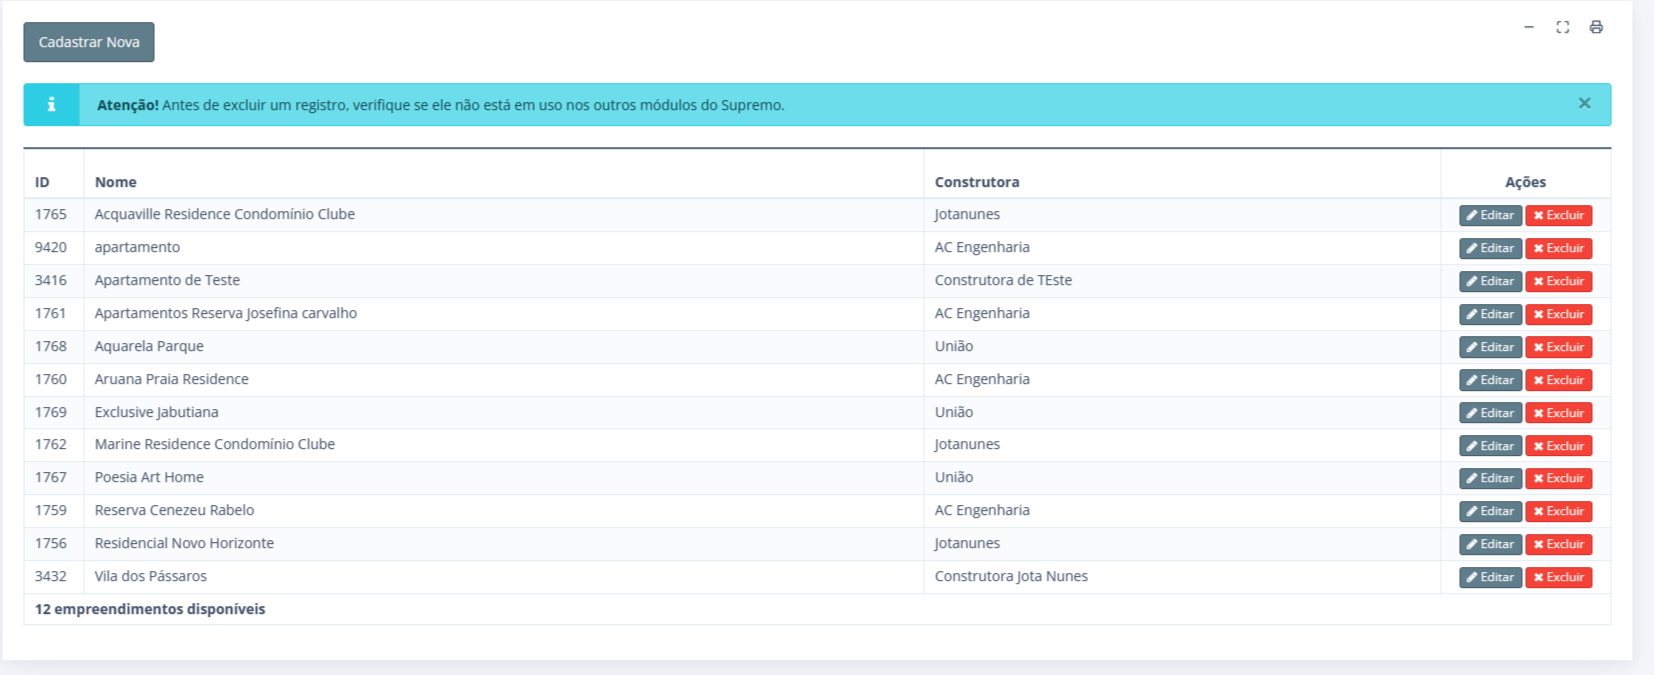1654x675 pixels.
Task: Edit Acquaville Residence Condomínio Clube
Action: pos(1490,215)
